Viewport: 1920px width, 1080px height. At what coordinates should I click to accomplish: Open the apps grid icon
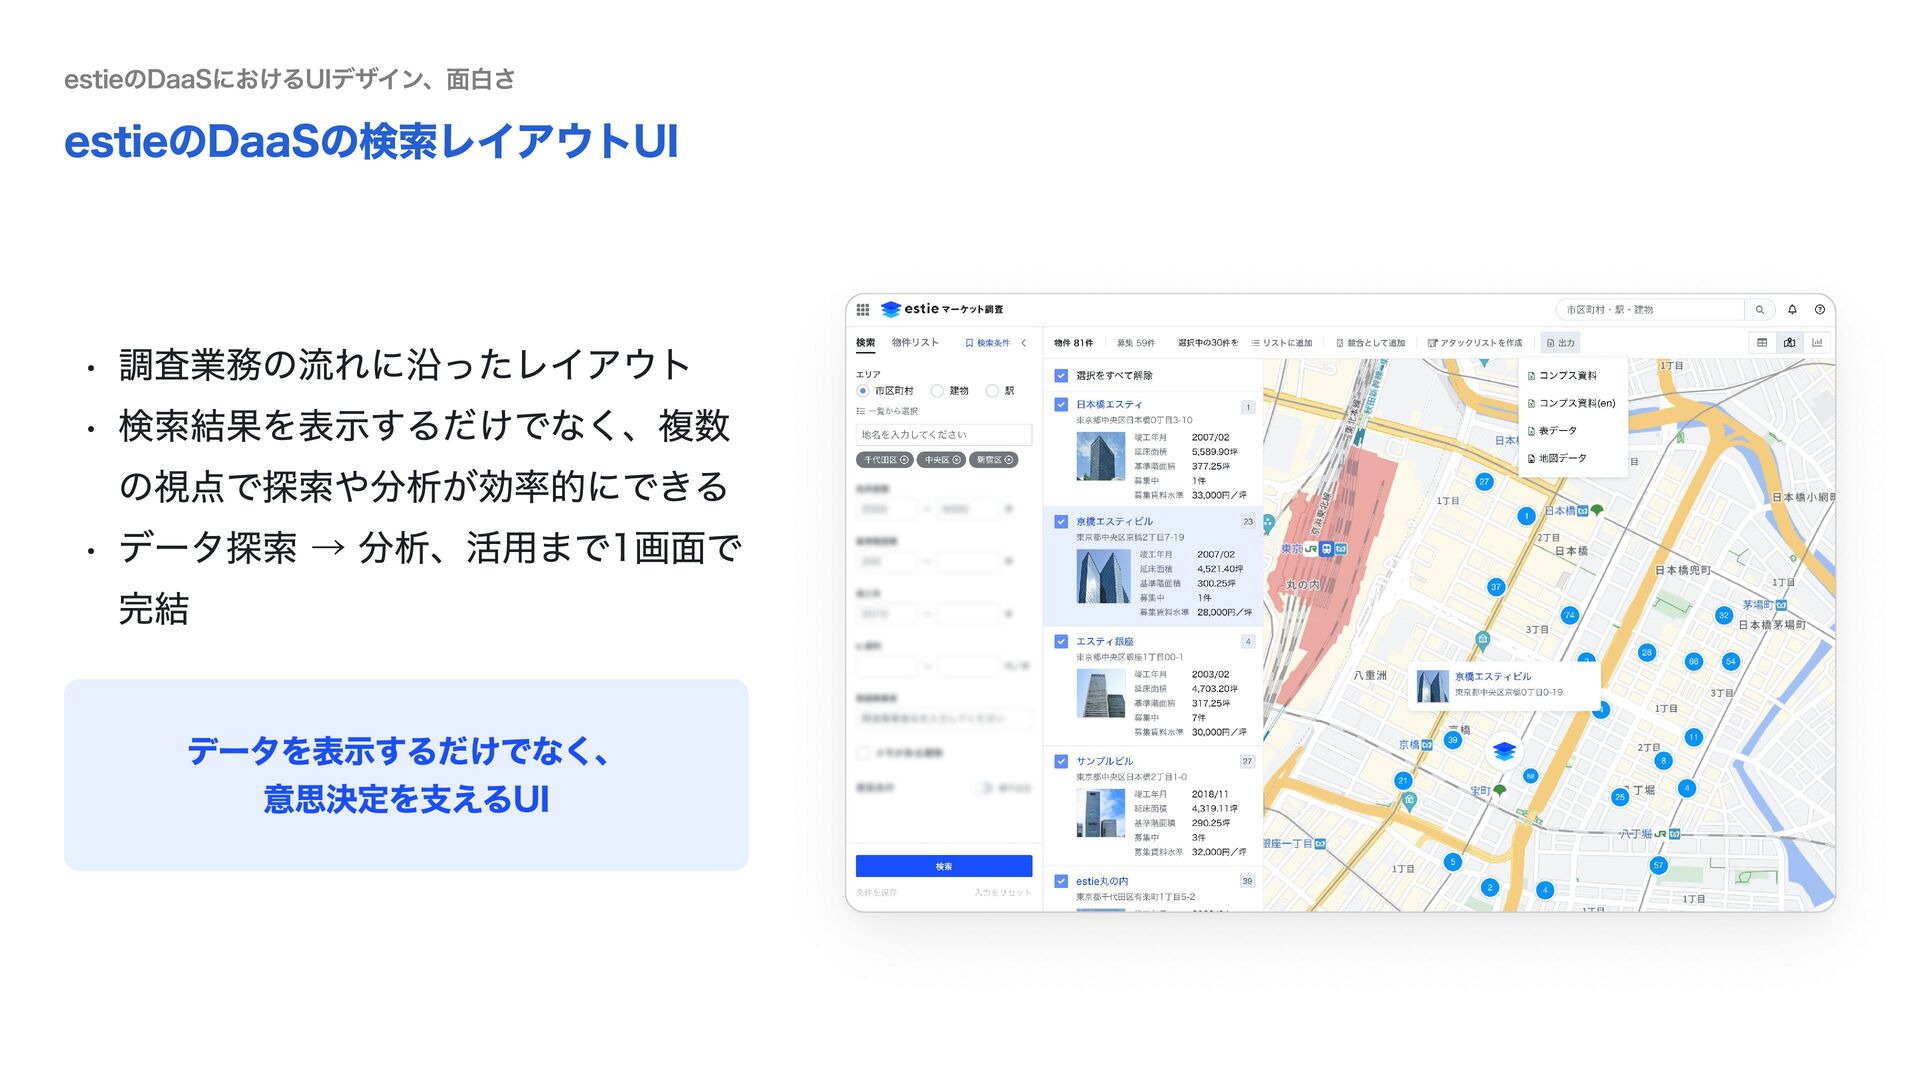(863, 310)
